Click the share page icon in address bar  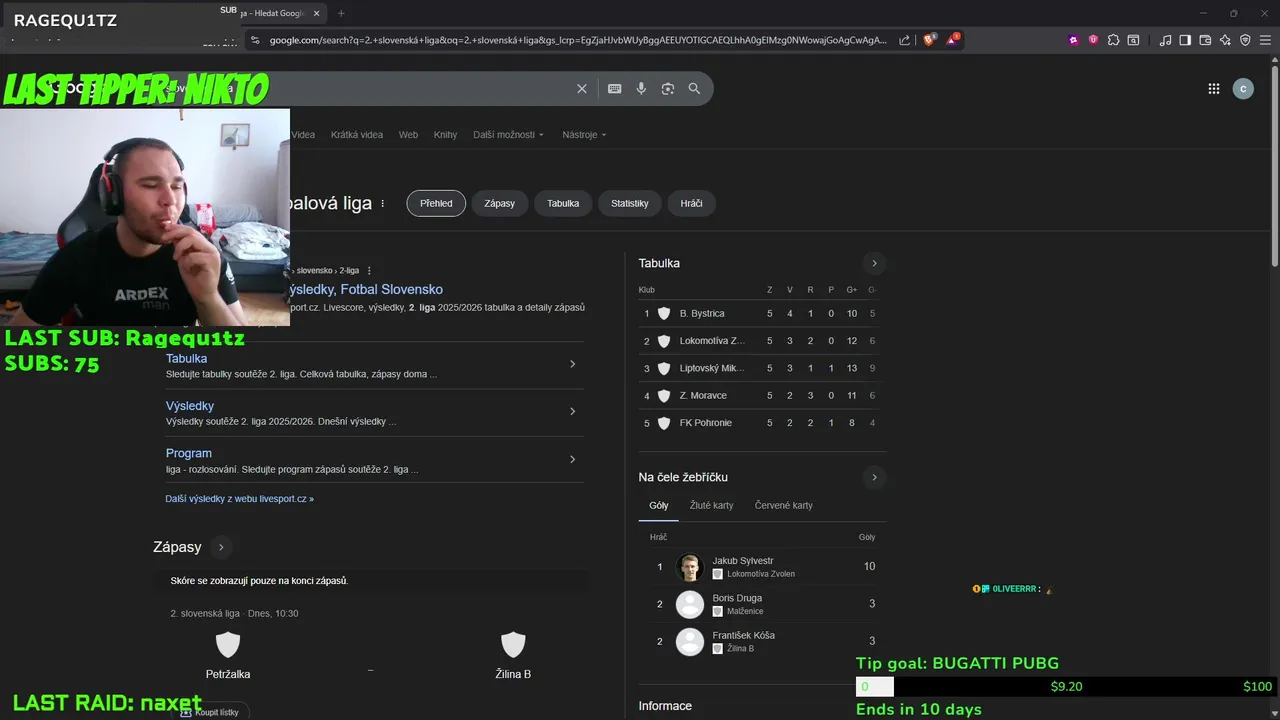[904, 40]
